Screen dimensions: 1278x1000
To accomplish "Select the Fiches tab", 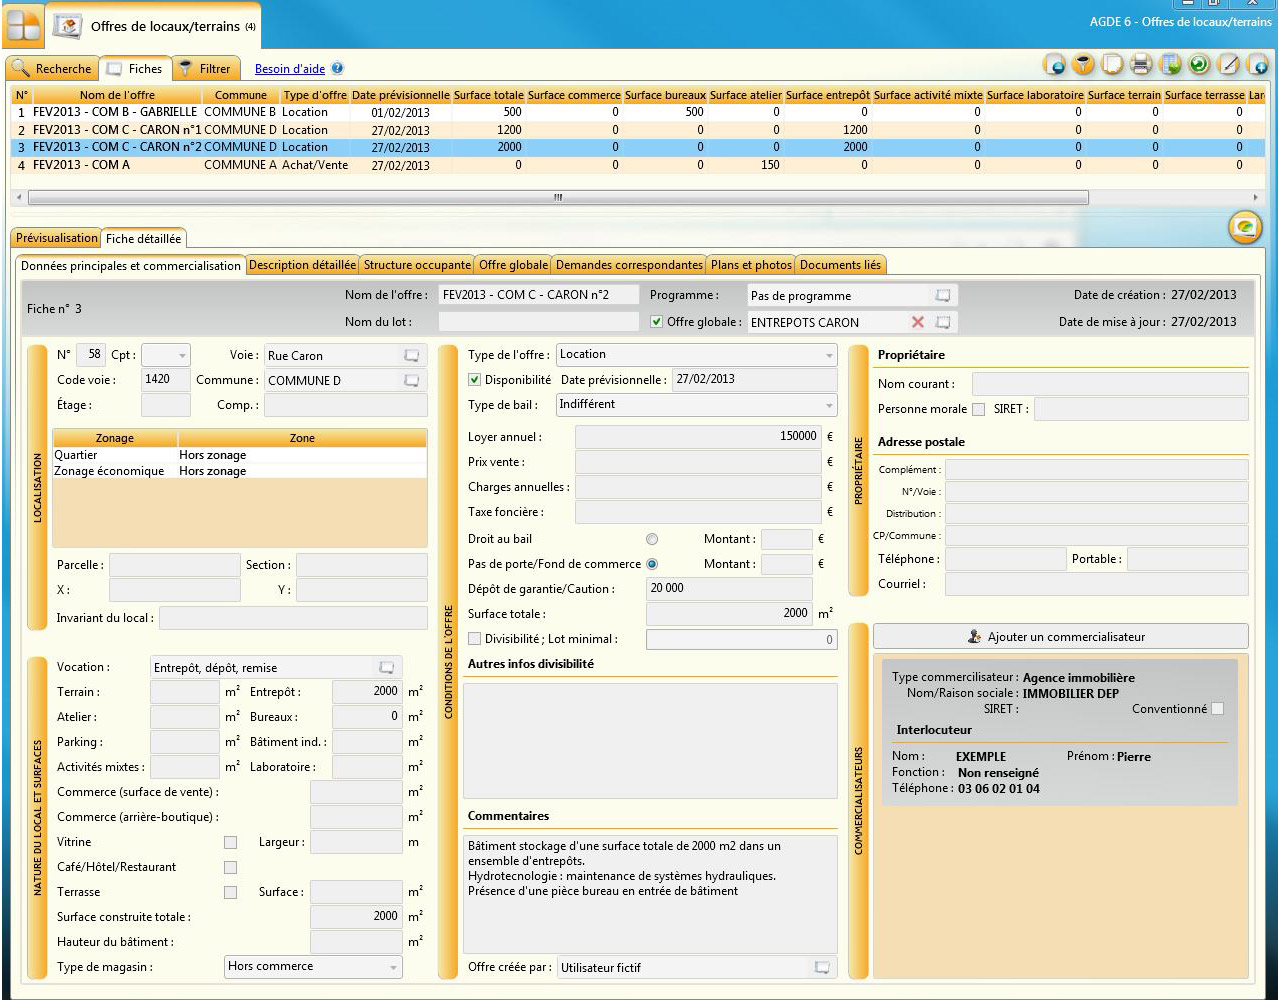I will tap(135, 68).
